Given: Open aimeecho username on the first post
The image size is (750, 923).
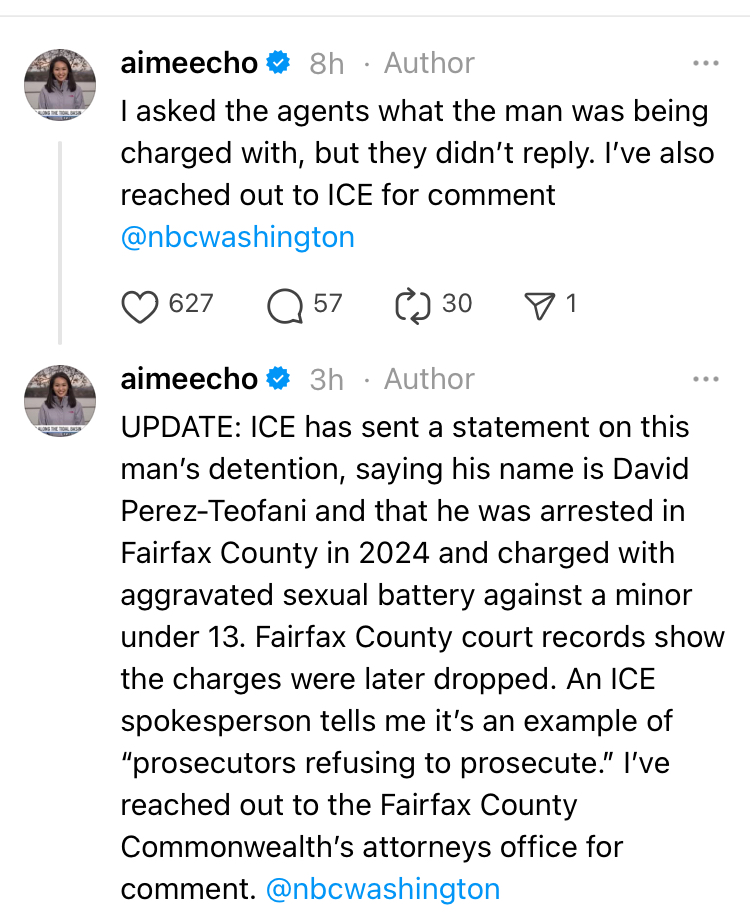Looking at the screenshot, I should (189, 64).
